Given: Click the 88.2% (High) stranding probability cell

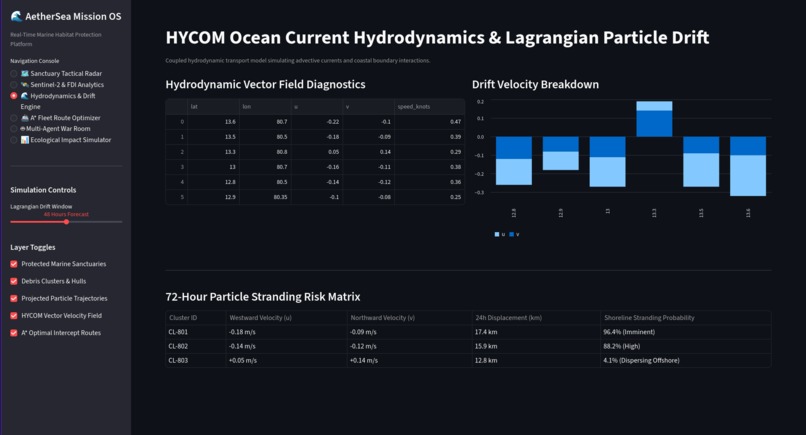Looking at the screenshot, I should tap(685, 346).
